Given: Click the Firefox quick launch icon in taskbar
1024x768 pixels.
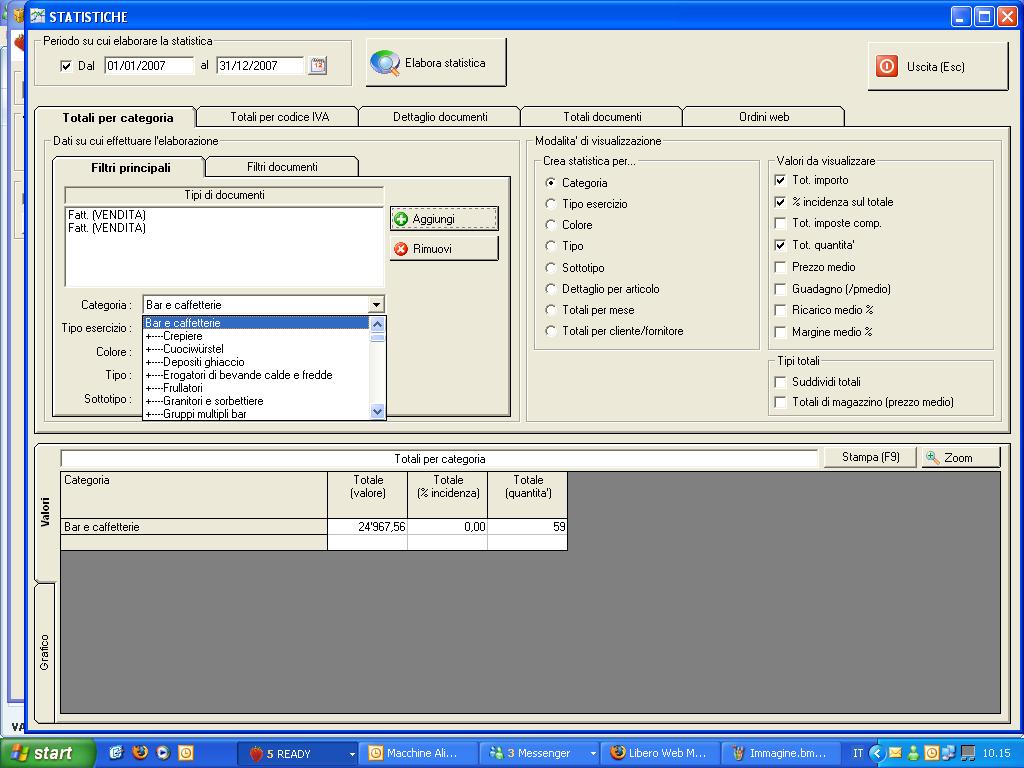Looking at the screenshot, I should tap(140, 752).
